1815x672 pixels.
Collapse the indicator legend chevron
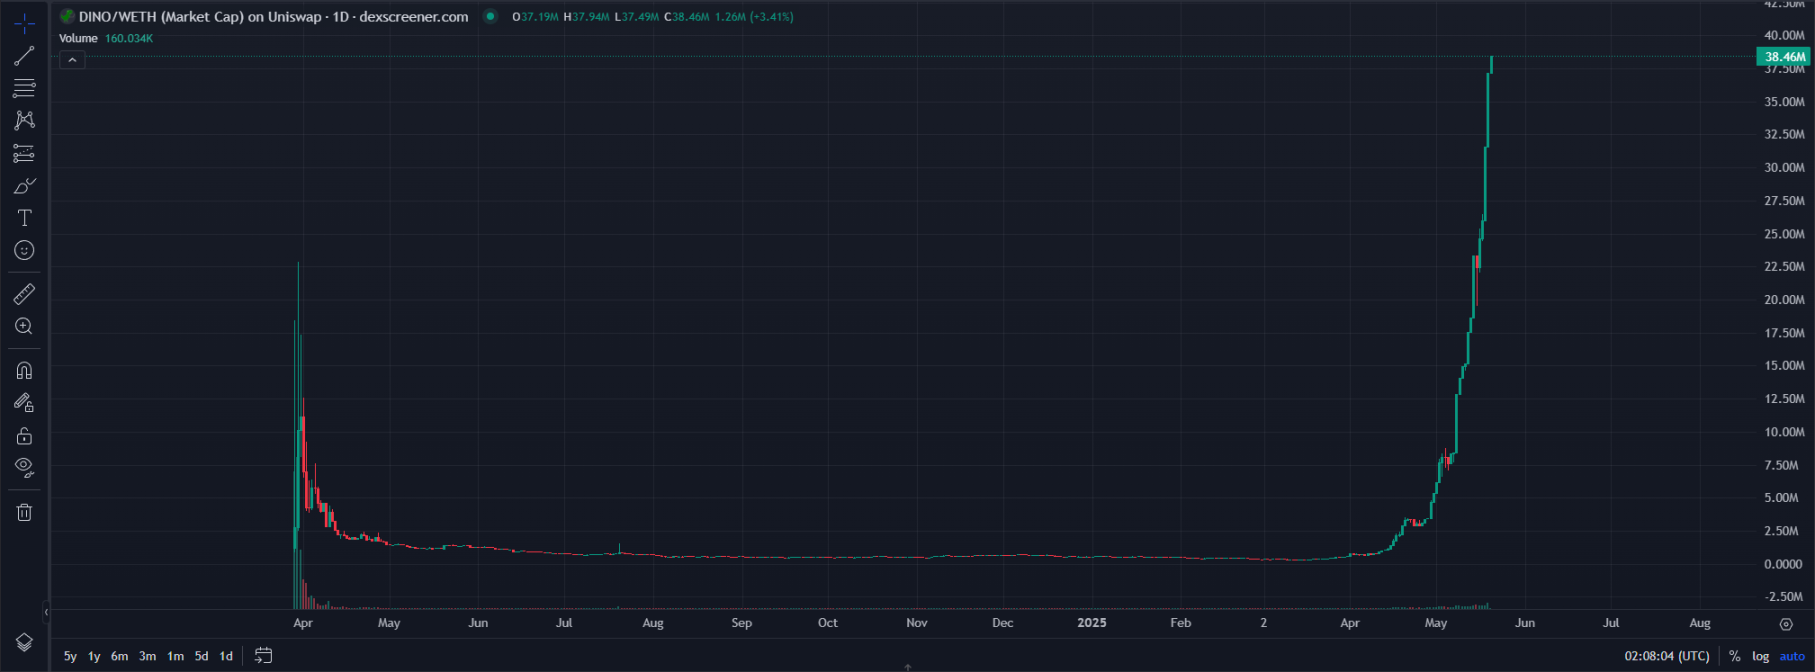[72, 60]
